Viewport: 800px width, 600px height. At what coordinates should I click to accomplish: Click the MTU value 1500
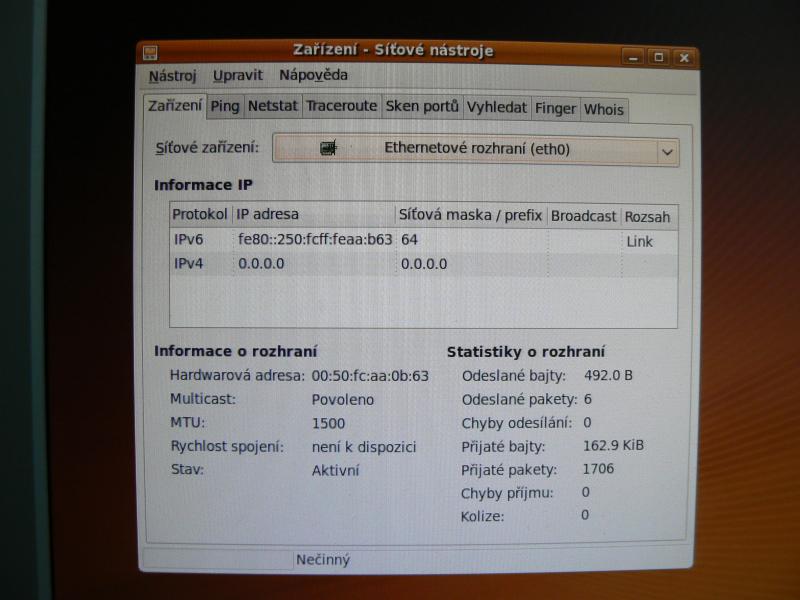click(328, 423)
